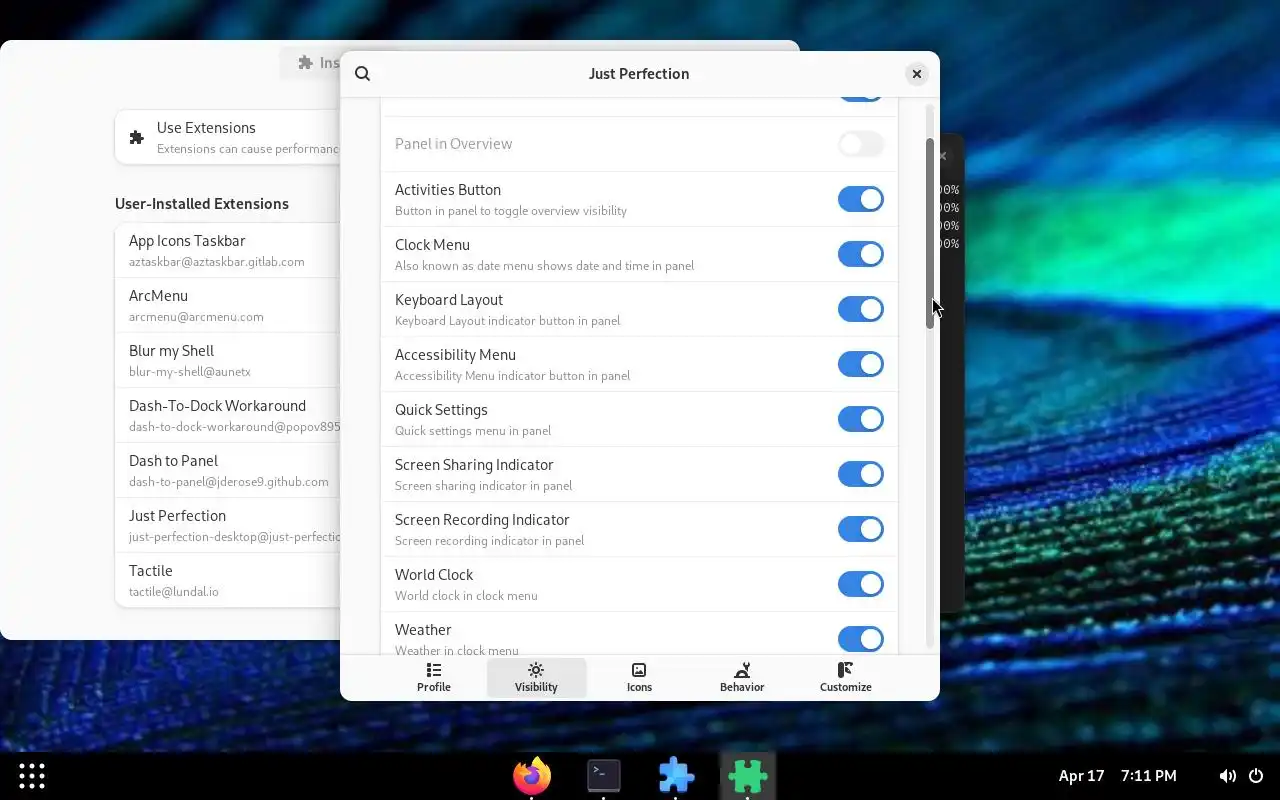Open the Icons tab
The image size is (1280, 800).
639,677
